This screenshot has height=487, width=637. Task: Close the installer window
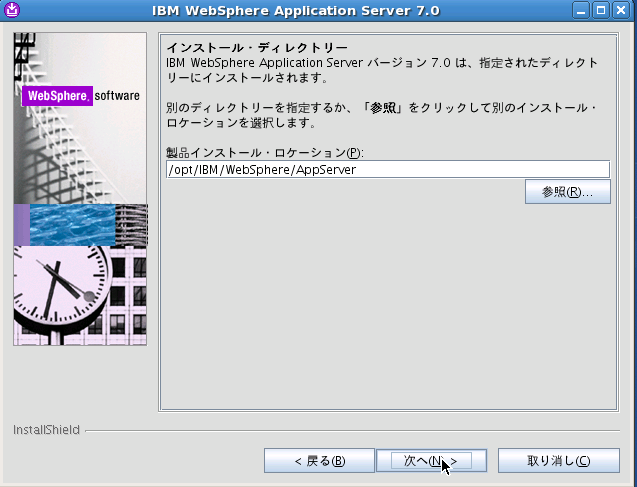click(623, 11)
